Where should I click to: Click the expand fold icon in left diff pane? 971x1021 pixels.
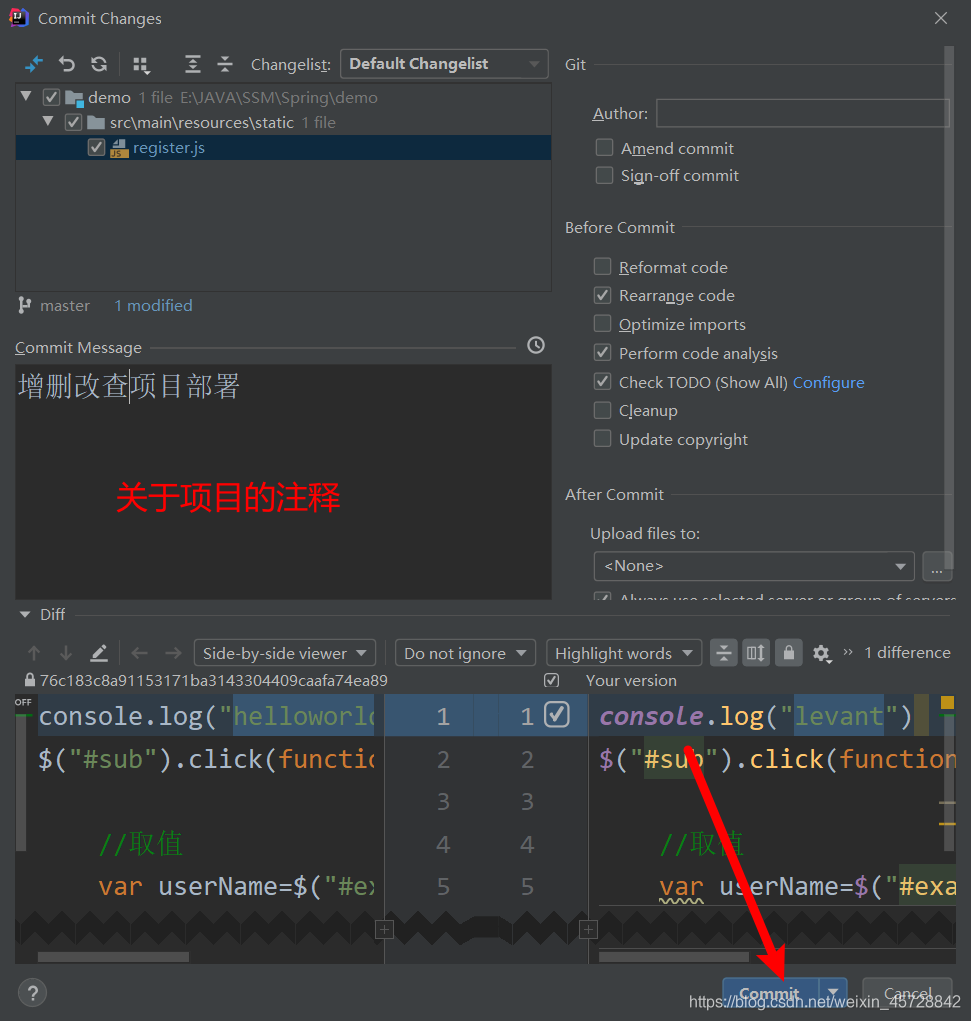click(x=384, y=930)
